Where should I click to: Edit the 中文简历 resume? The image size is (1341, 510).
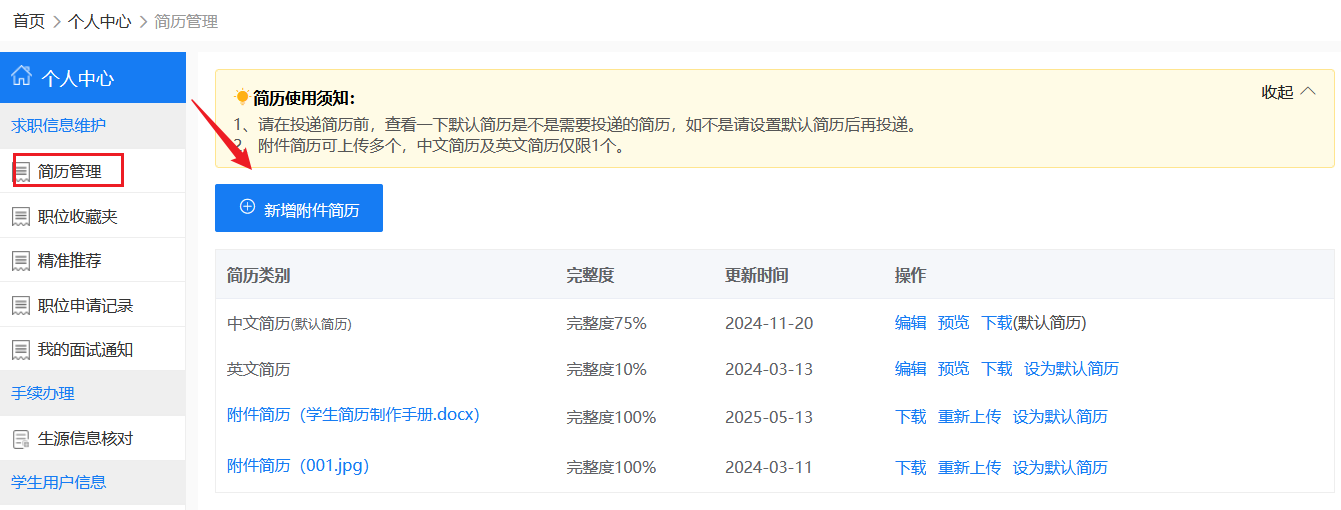(x=910, y=323)
